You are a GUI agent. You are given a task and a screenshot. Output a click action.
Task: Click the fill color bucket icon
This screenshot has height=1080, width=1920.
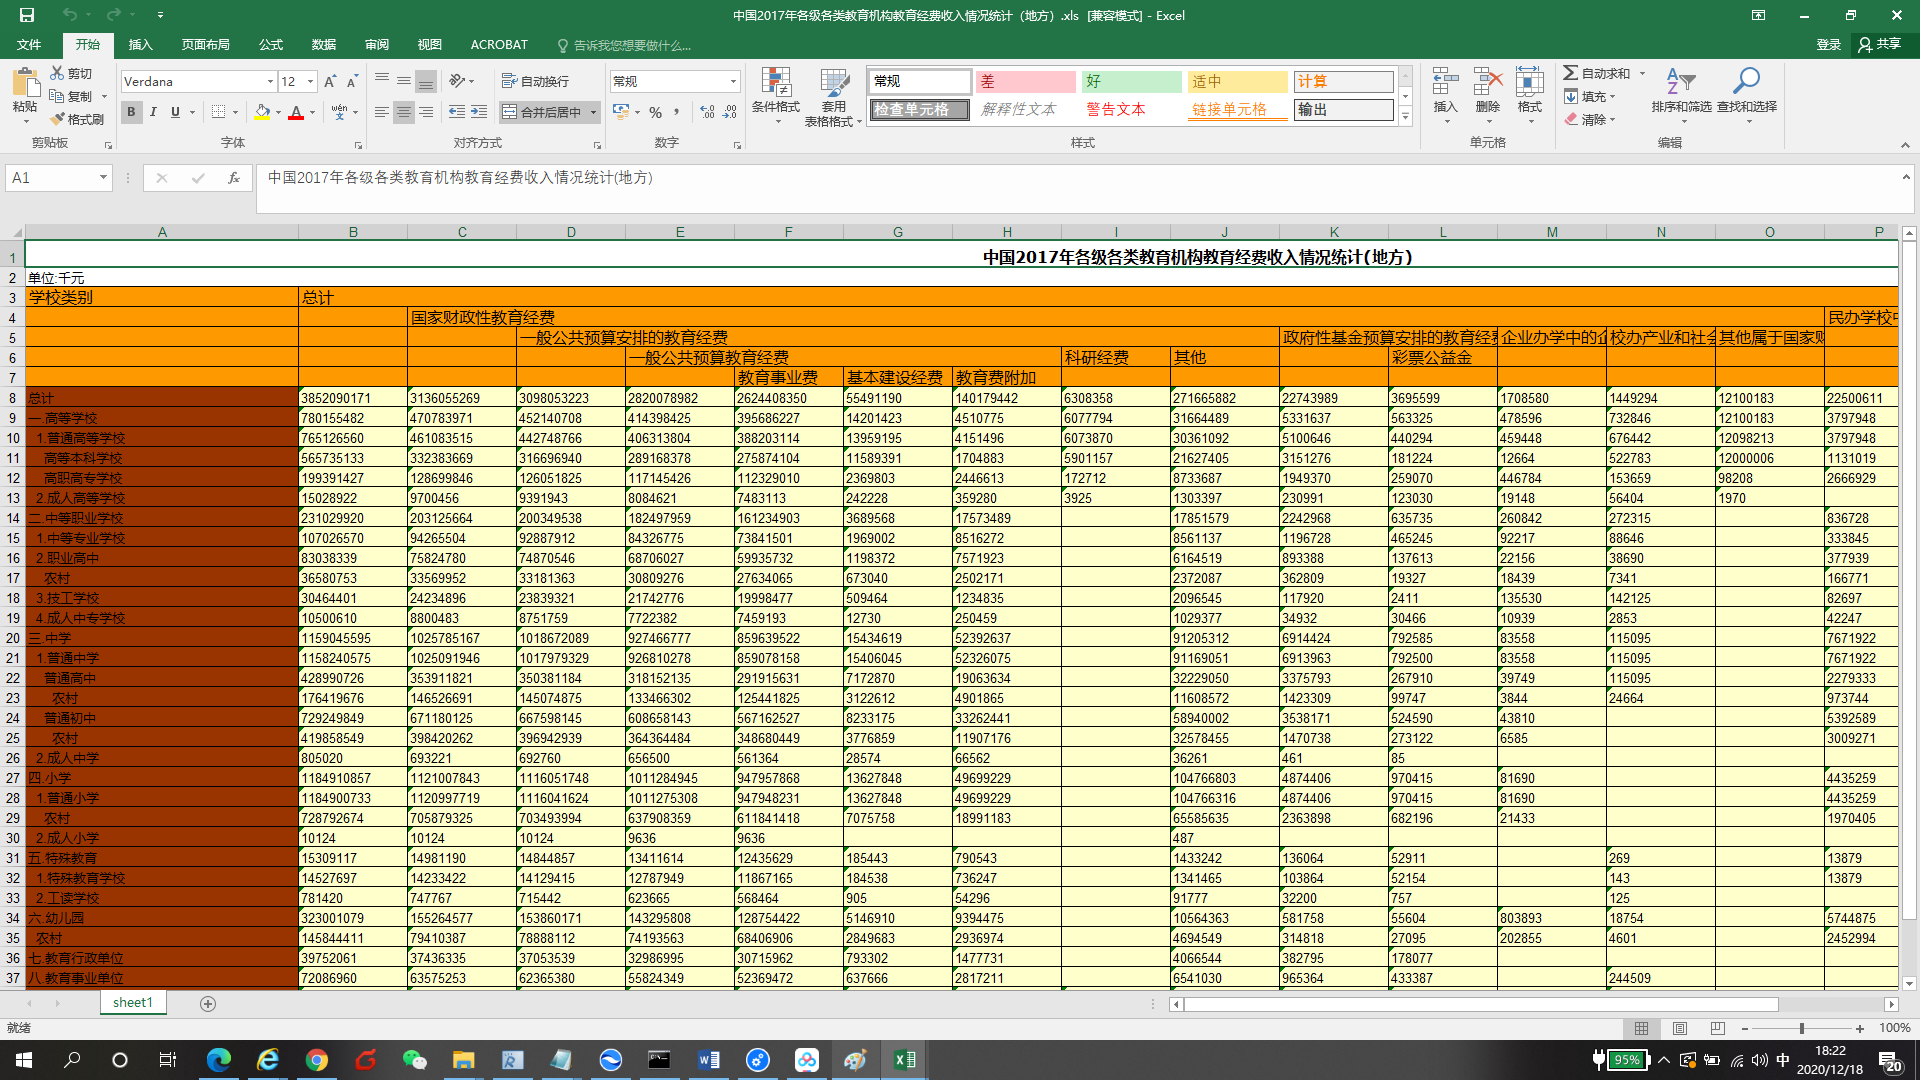click(x=262, y=113)
